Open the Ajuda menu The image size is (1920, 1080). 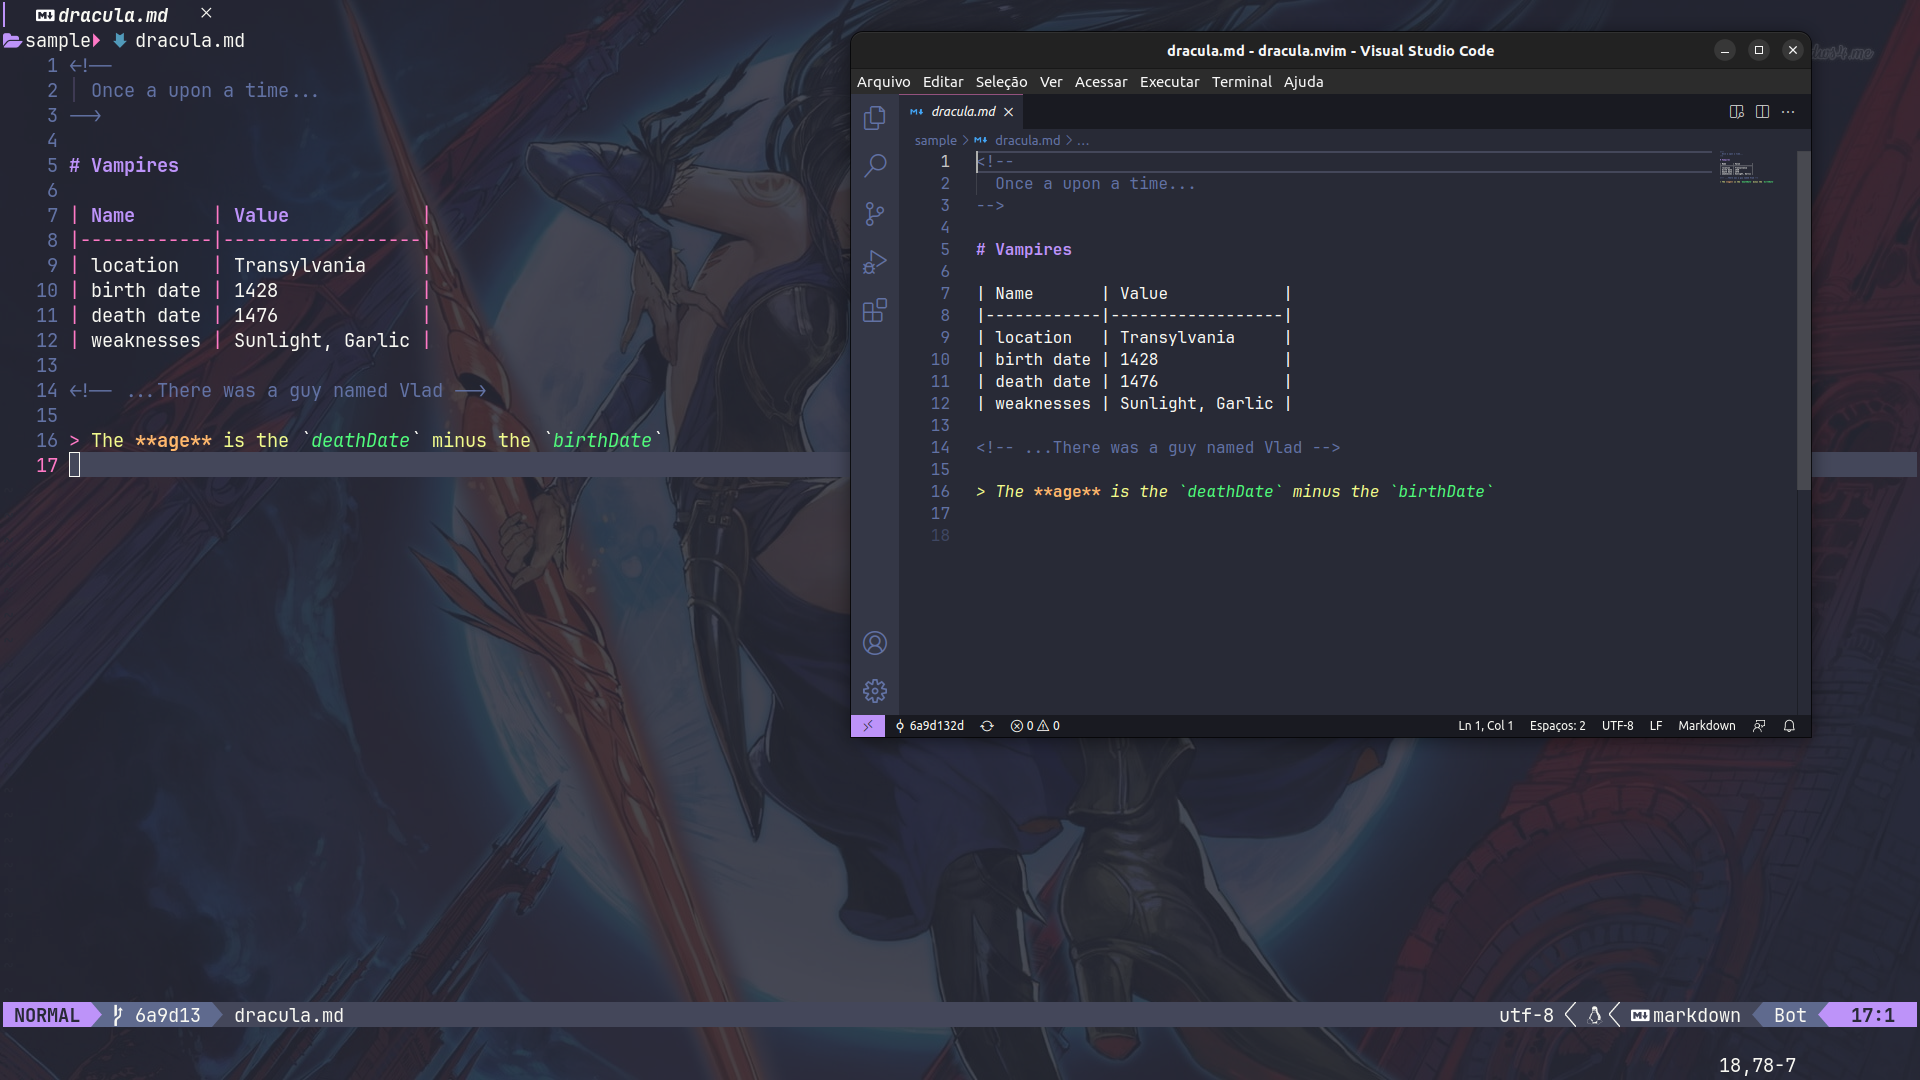[x=1303, y=82]
